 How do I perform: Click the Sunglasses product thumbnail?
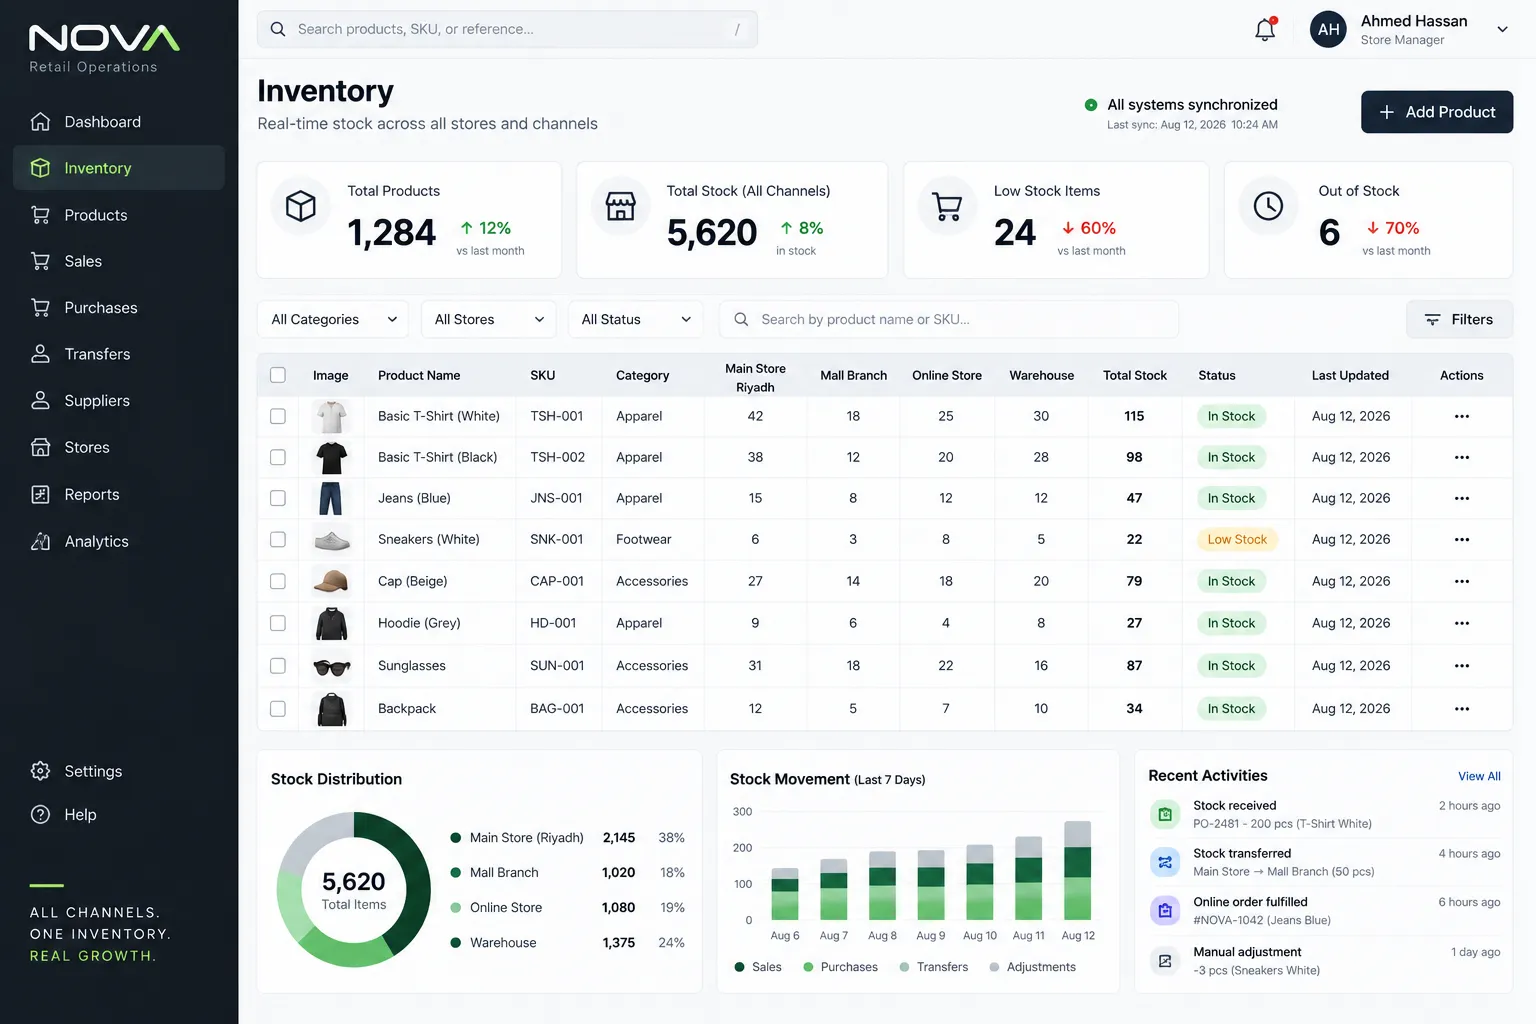[331, 666]
